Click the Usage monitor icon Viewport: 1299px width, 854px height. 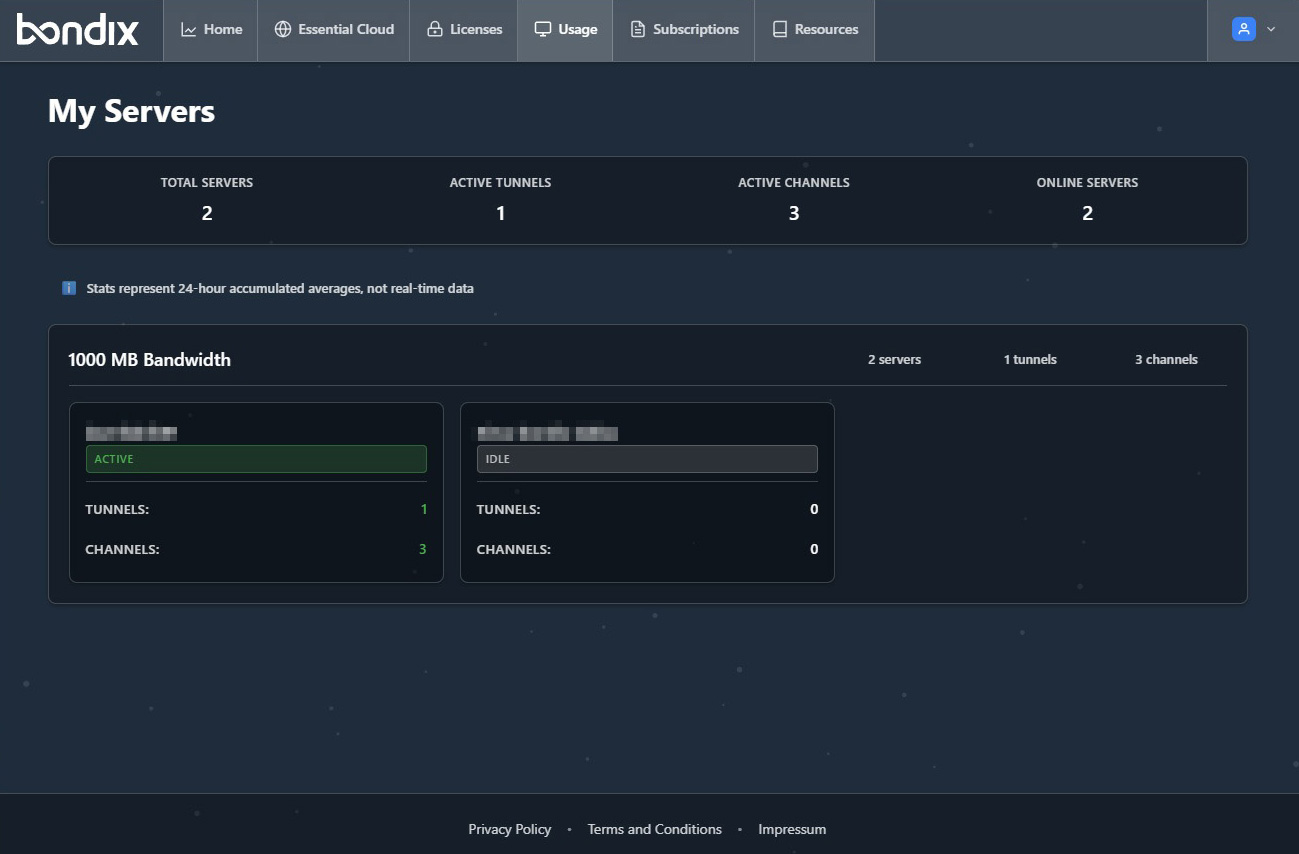[543, 30]
